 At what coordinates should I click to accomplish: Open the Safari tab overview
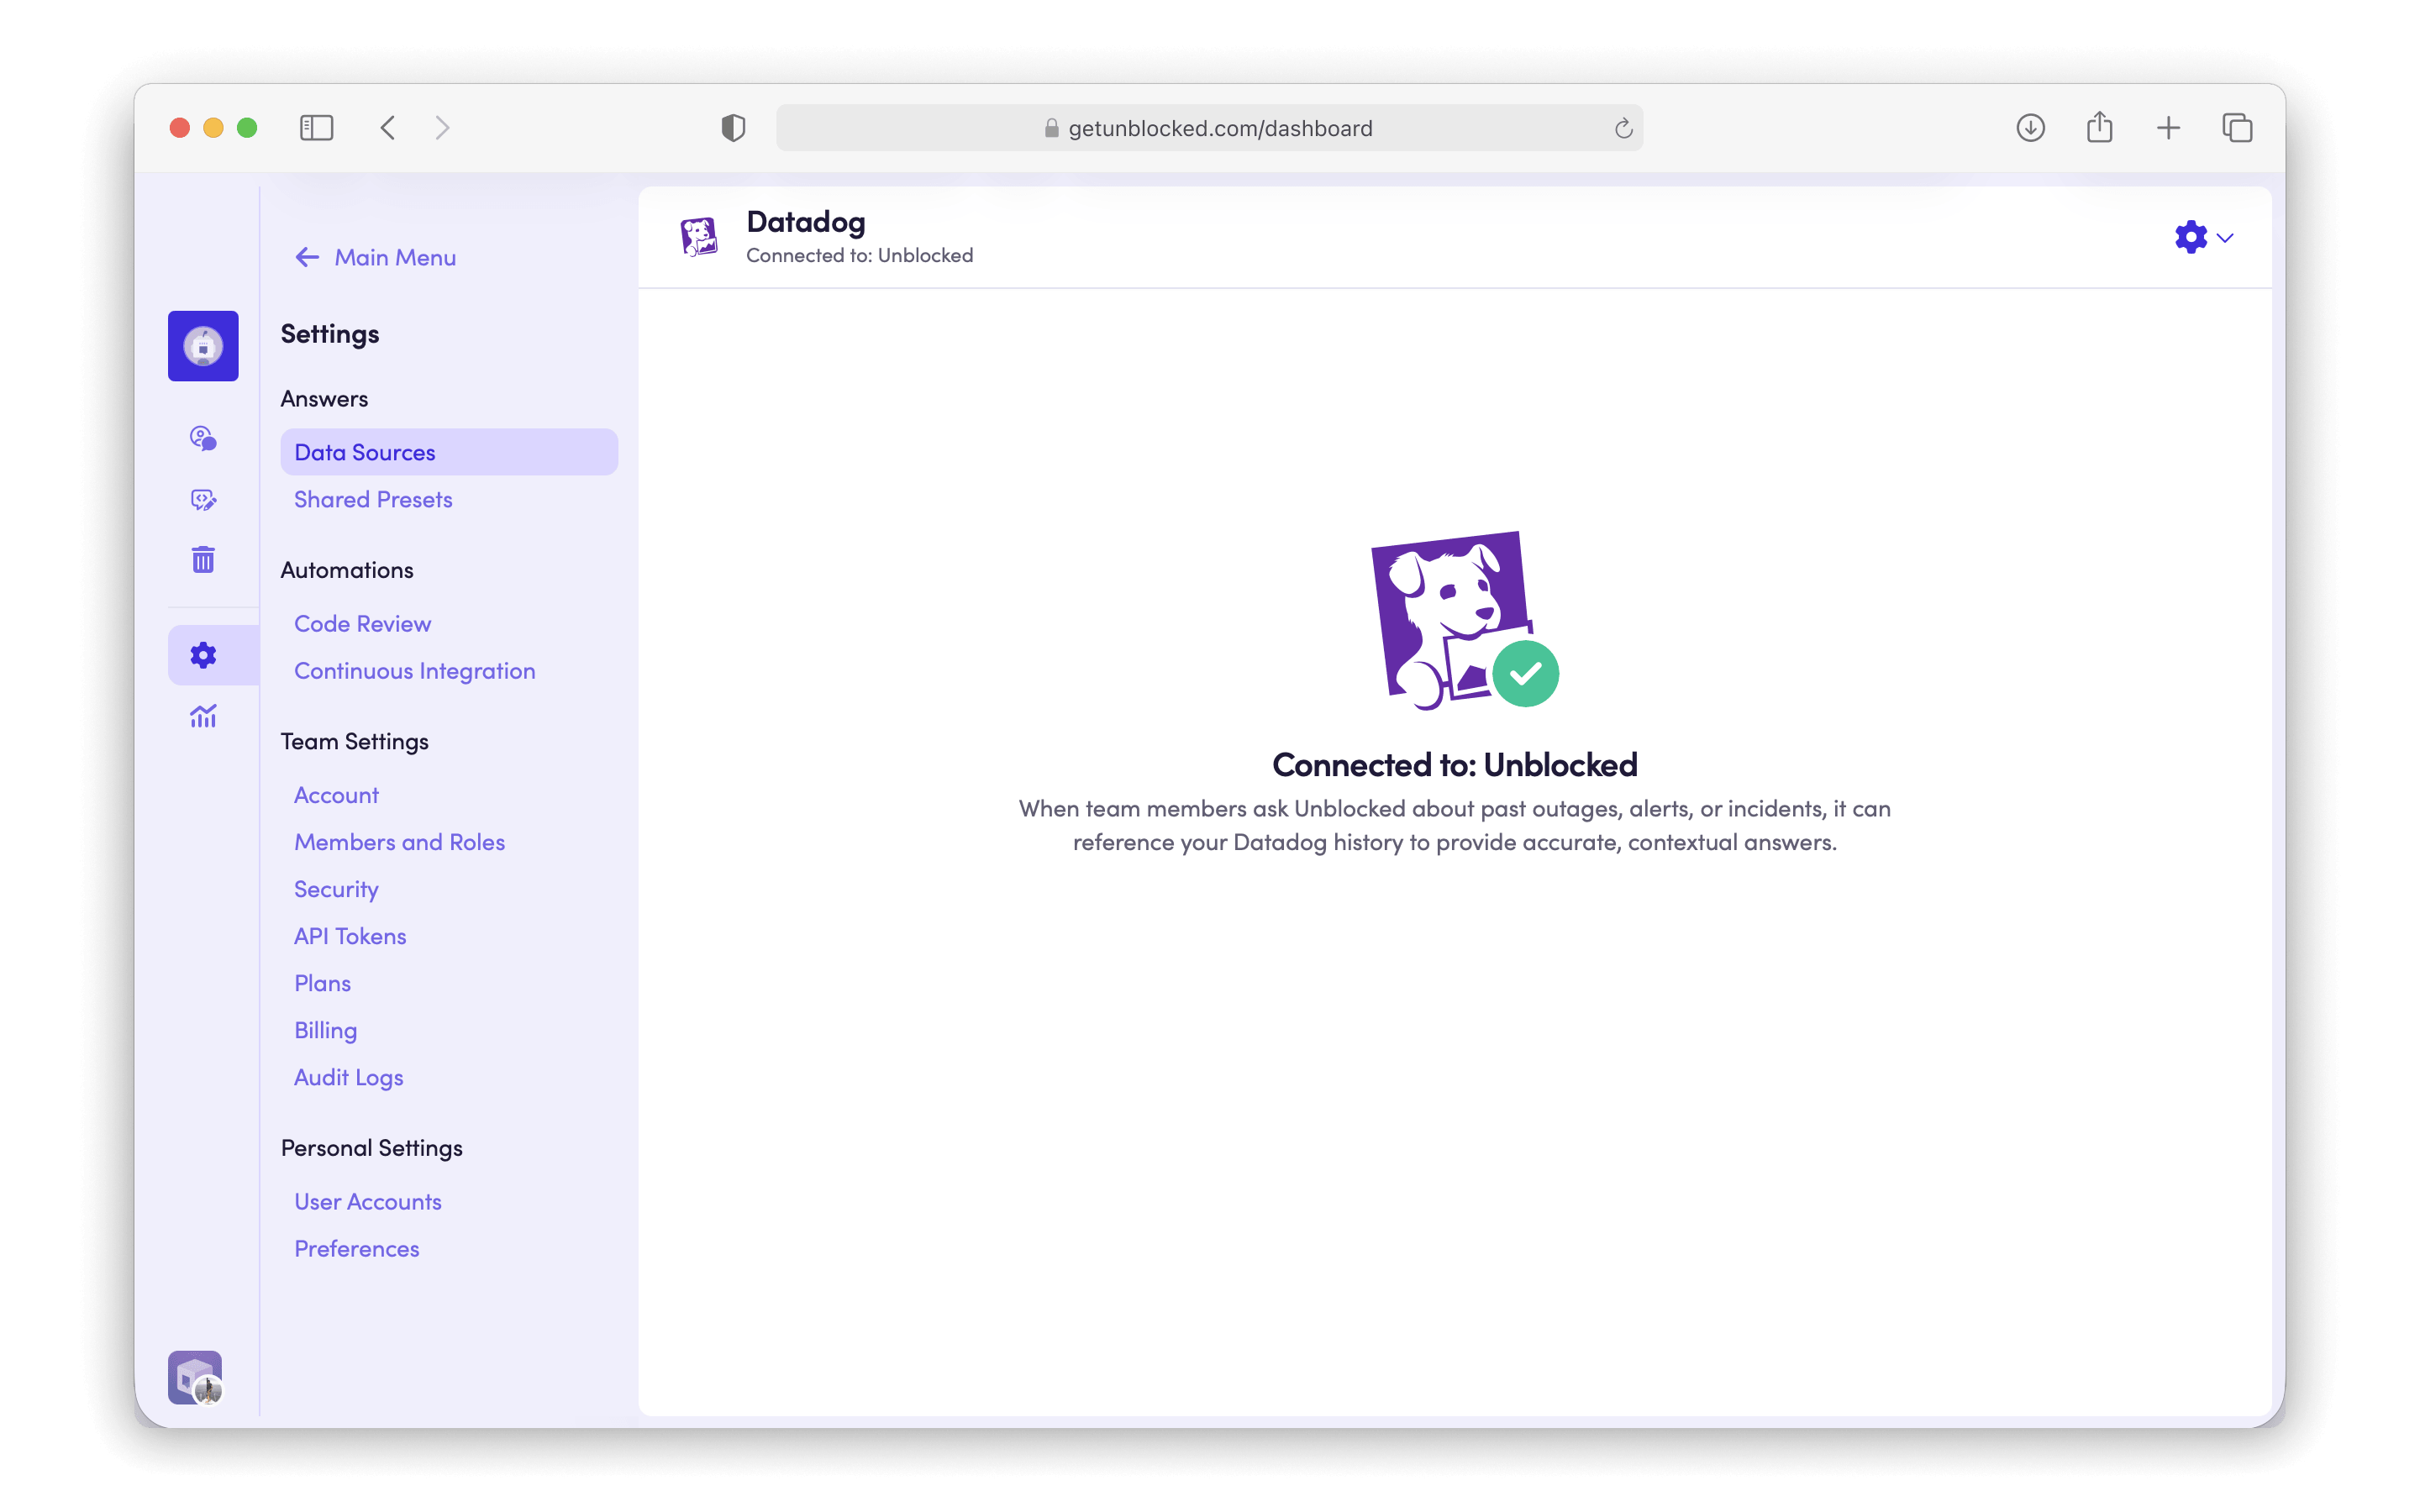(2236, 127)
